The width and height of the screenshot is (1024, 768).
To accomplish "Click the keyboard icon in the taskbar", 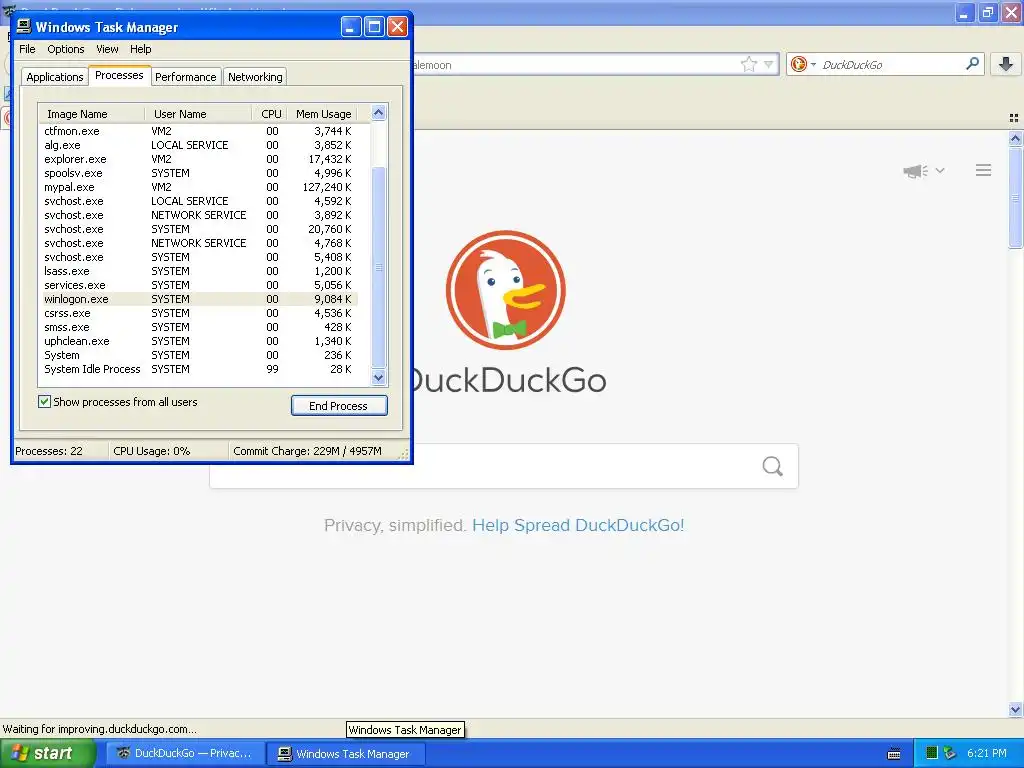I will click(894, 754).
